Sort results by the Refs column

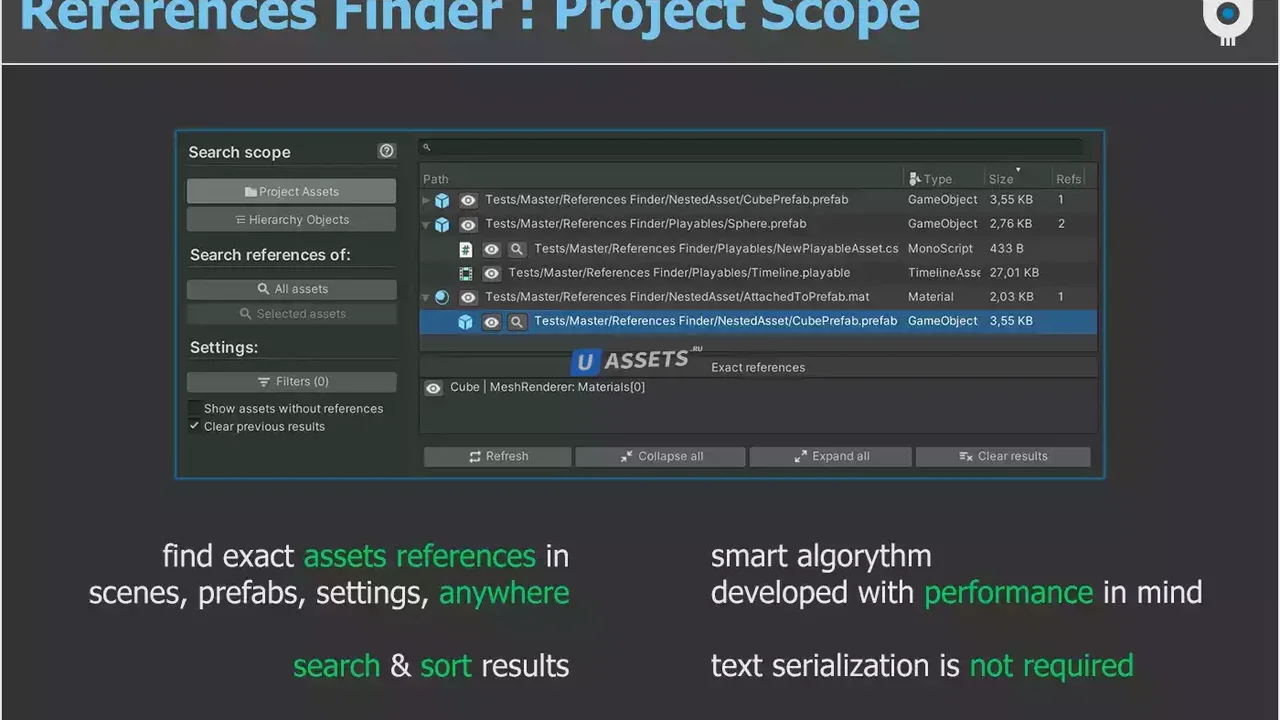click(1068, 179)
